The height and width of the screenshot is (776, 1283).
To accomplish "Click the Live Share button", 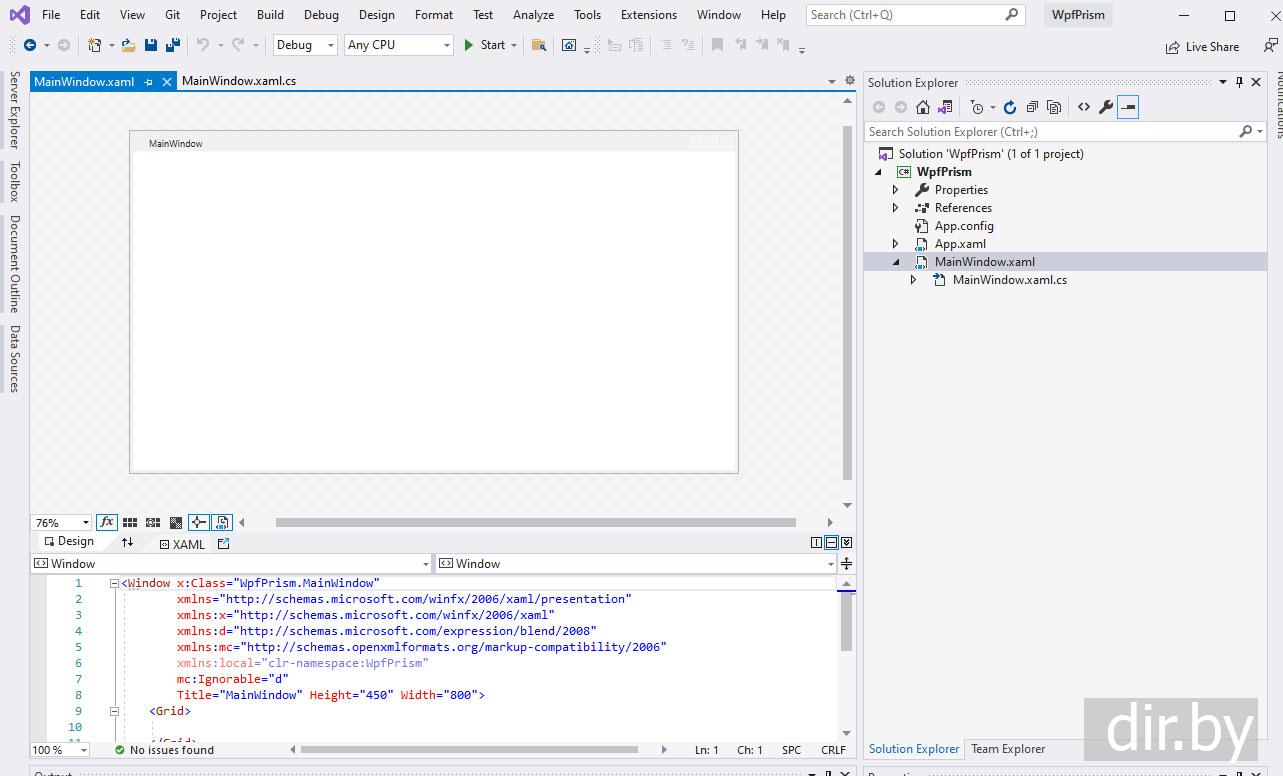I will point(1202,47).
